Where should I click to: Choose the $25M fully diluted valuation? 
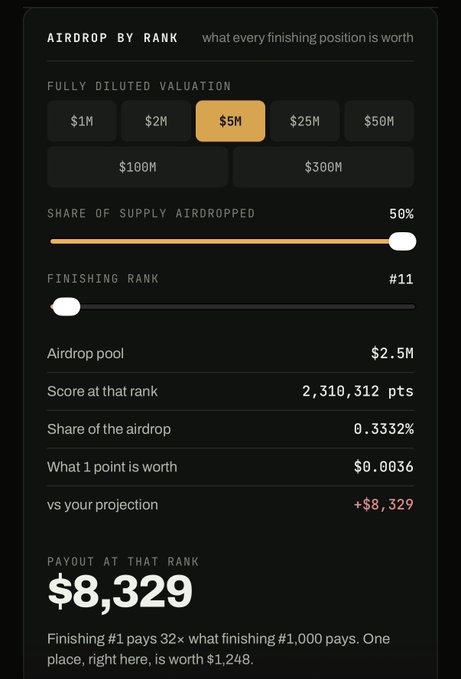[305, 121]
